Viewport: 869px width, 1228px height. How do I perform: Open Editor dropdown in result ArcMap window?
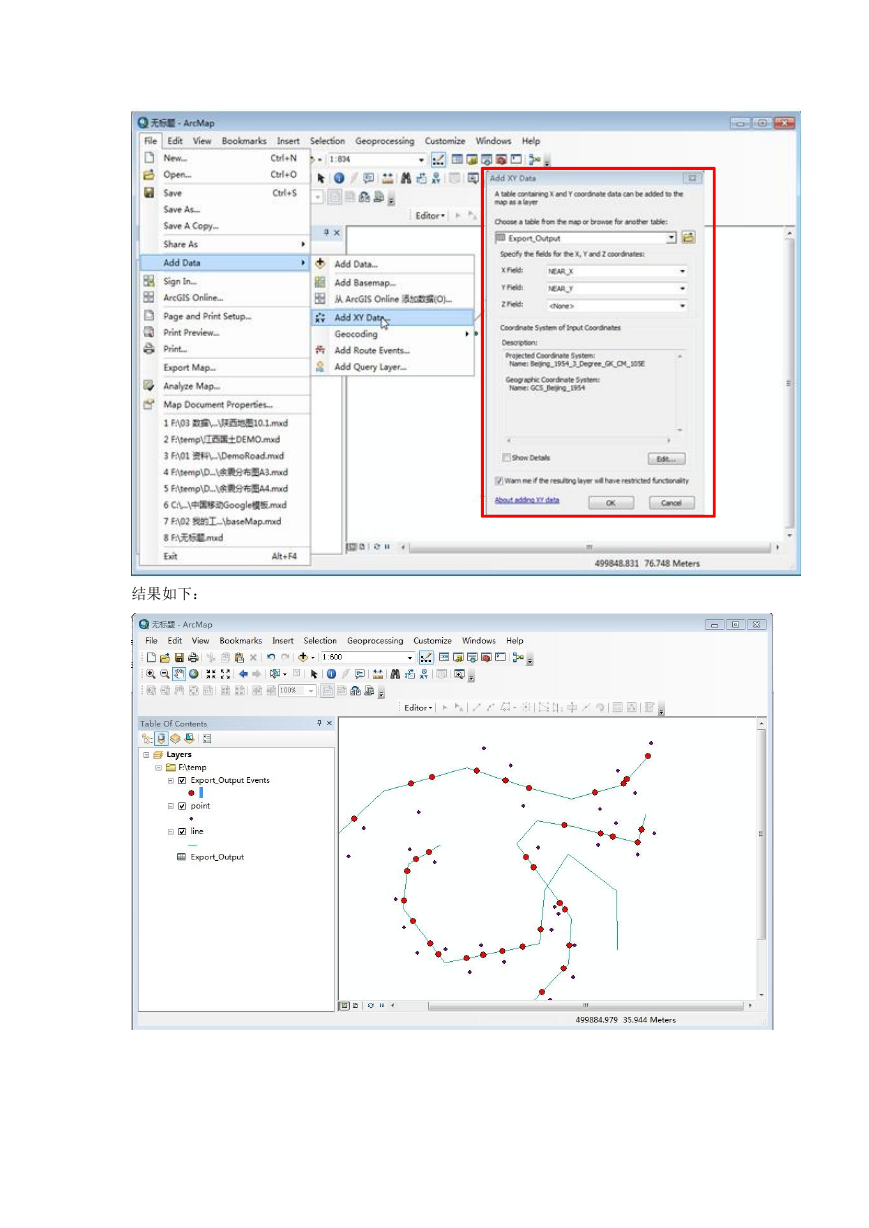tap(418, 708)
